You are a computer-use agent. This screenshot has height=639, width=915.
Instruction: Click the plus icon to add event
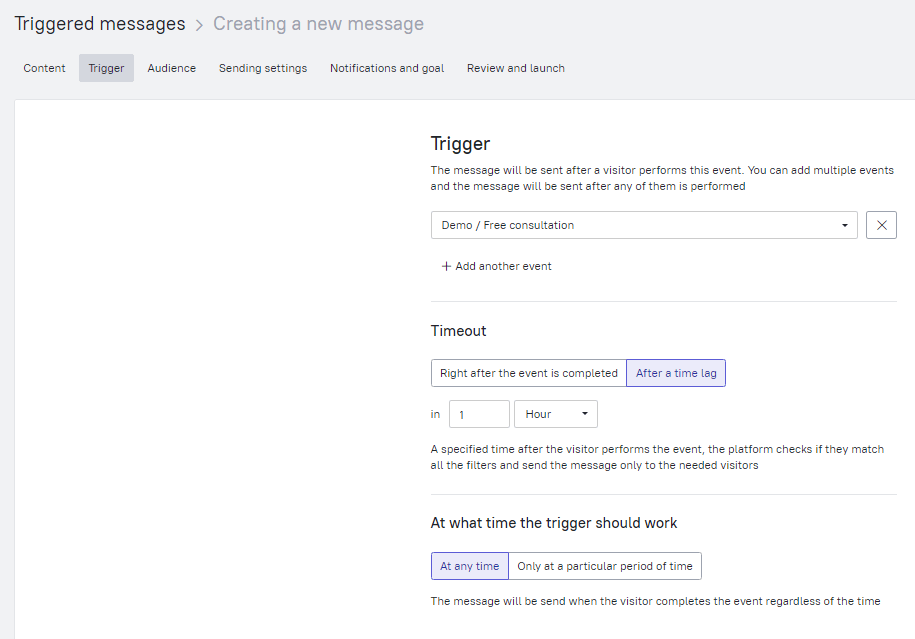(x=446, y=267)
